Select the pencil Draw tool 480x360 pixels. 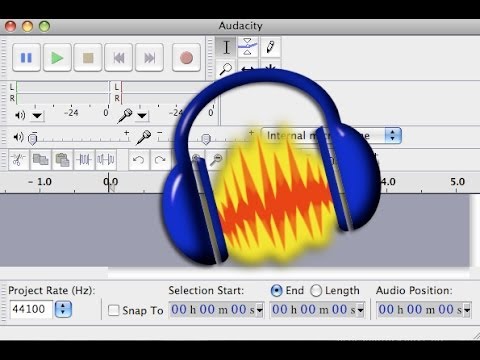click(270, 47)
